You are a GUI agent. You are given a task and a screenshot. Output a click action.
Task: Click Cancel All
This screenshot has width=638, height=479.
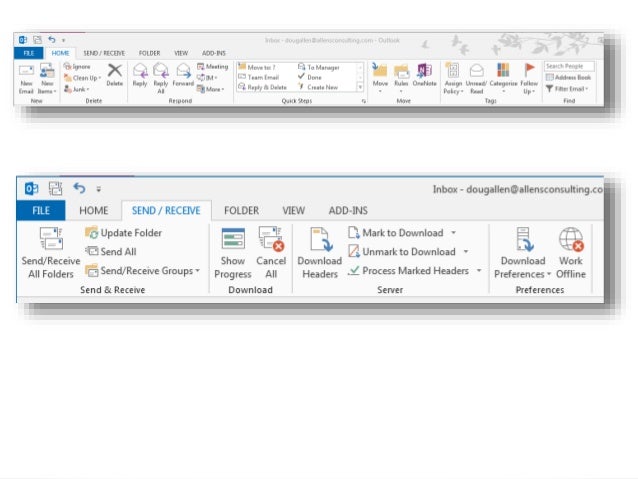(271, 253)
